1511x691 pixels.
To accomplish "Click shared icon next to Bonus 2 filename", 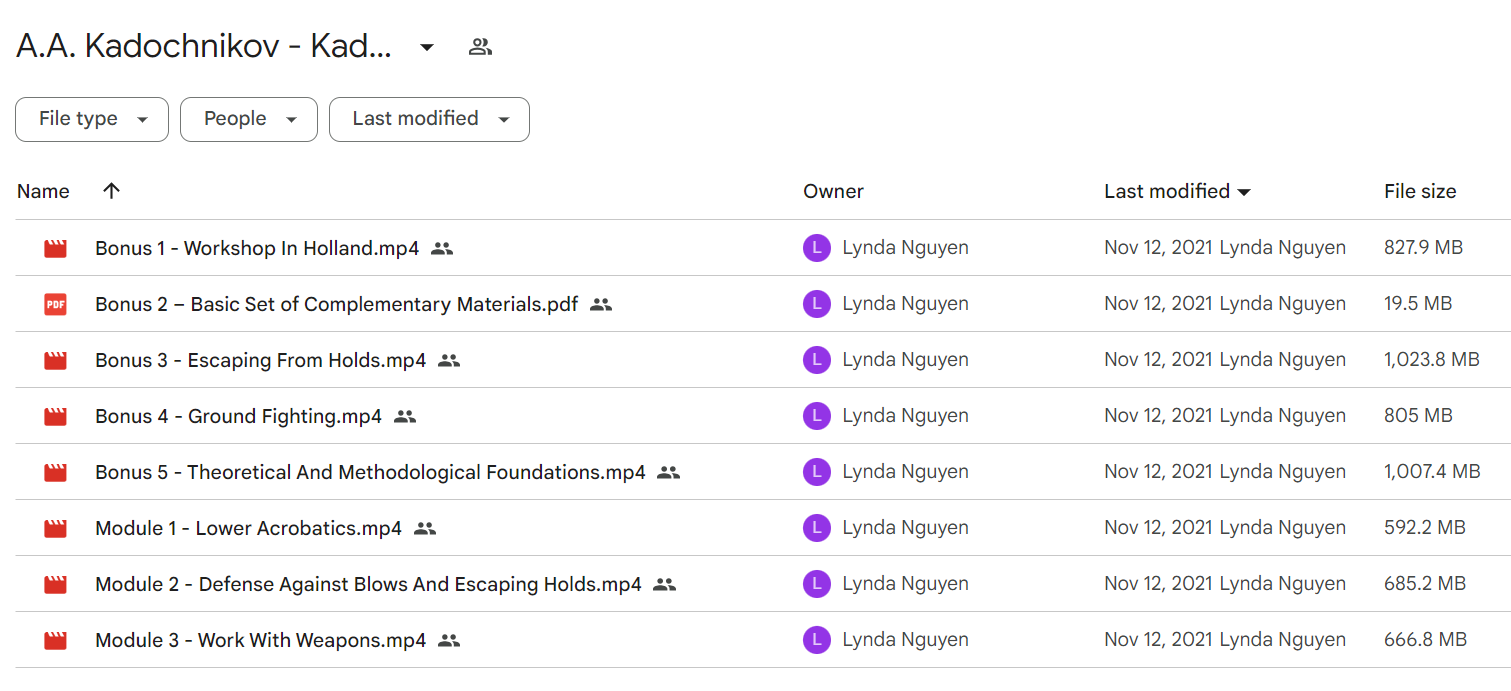I will coord(600,305).
